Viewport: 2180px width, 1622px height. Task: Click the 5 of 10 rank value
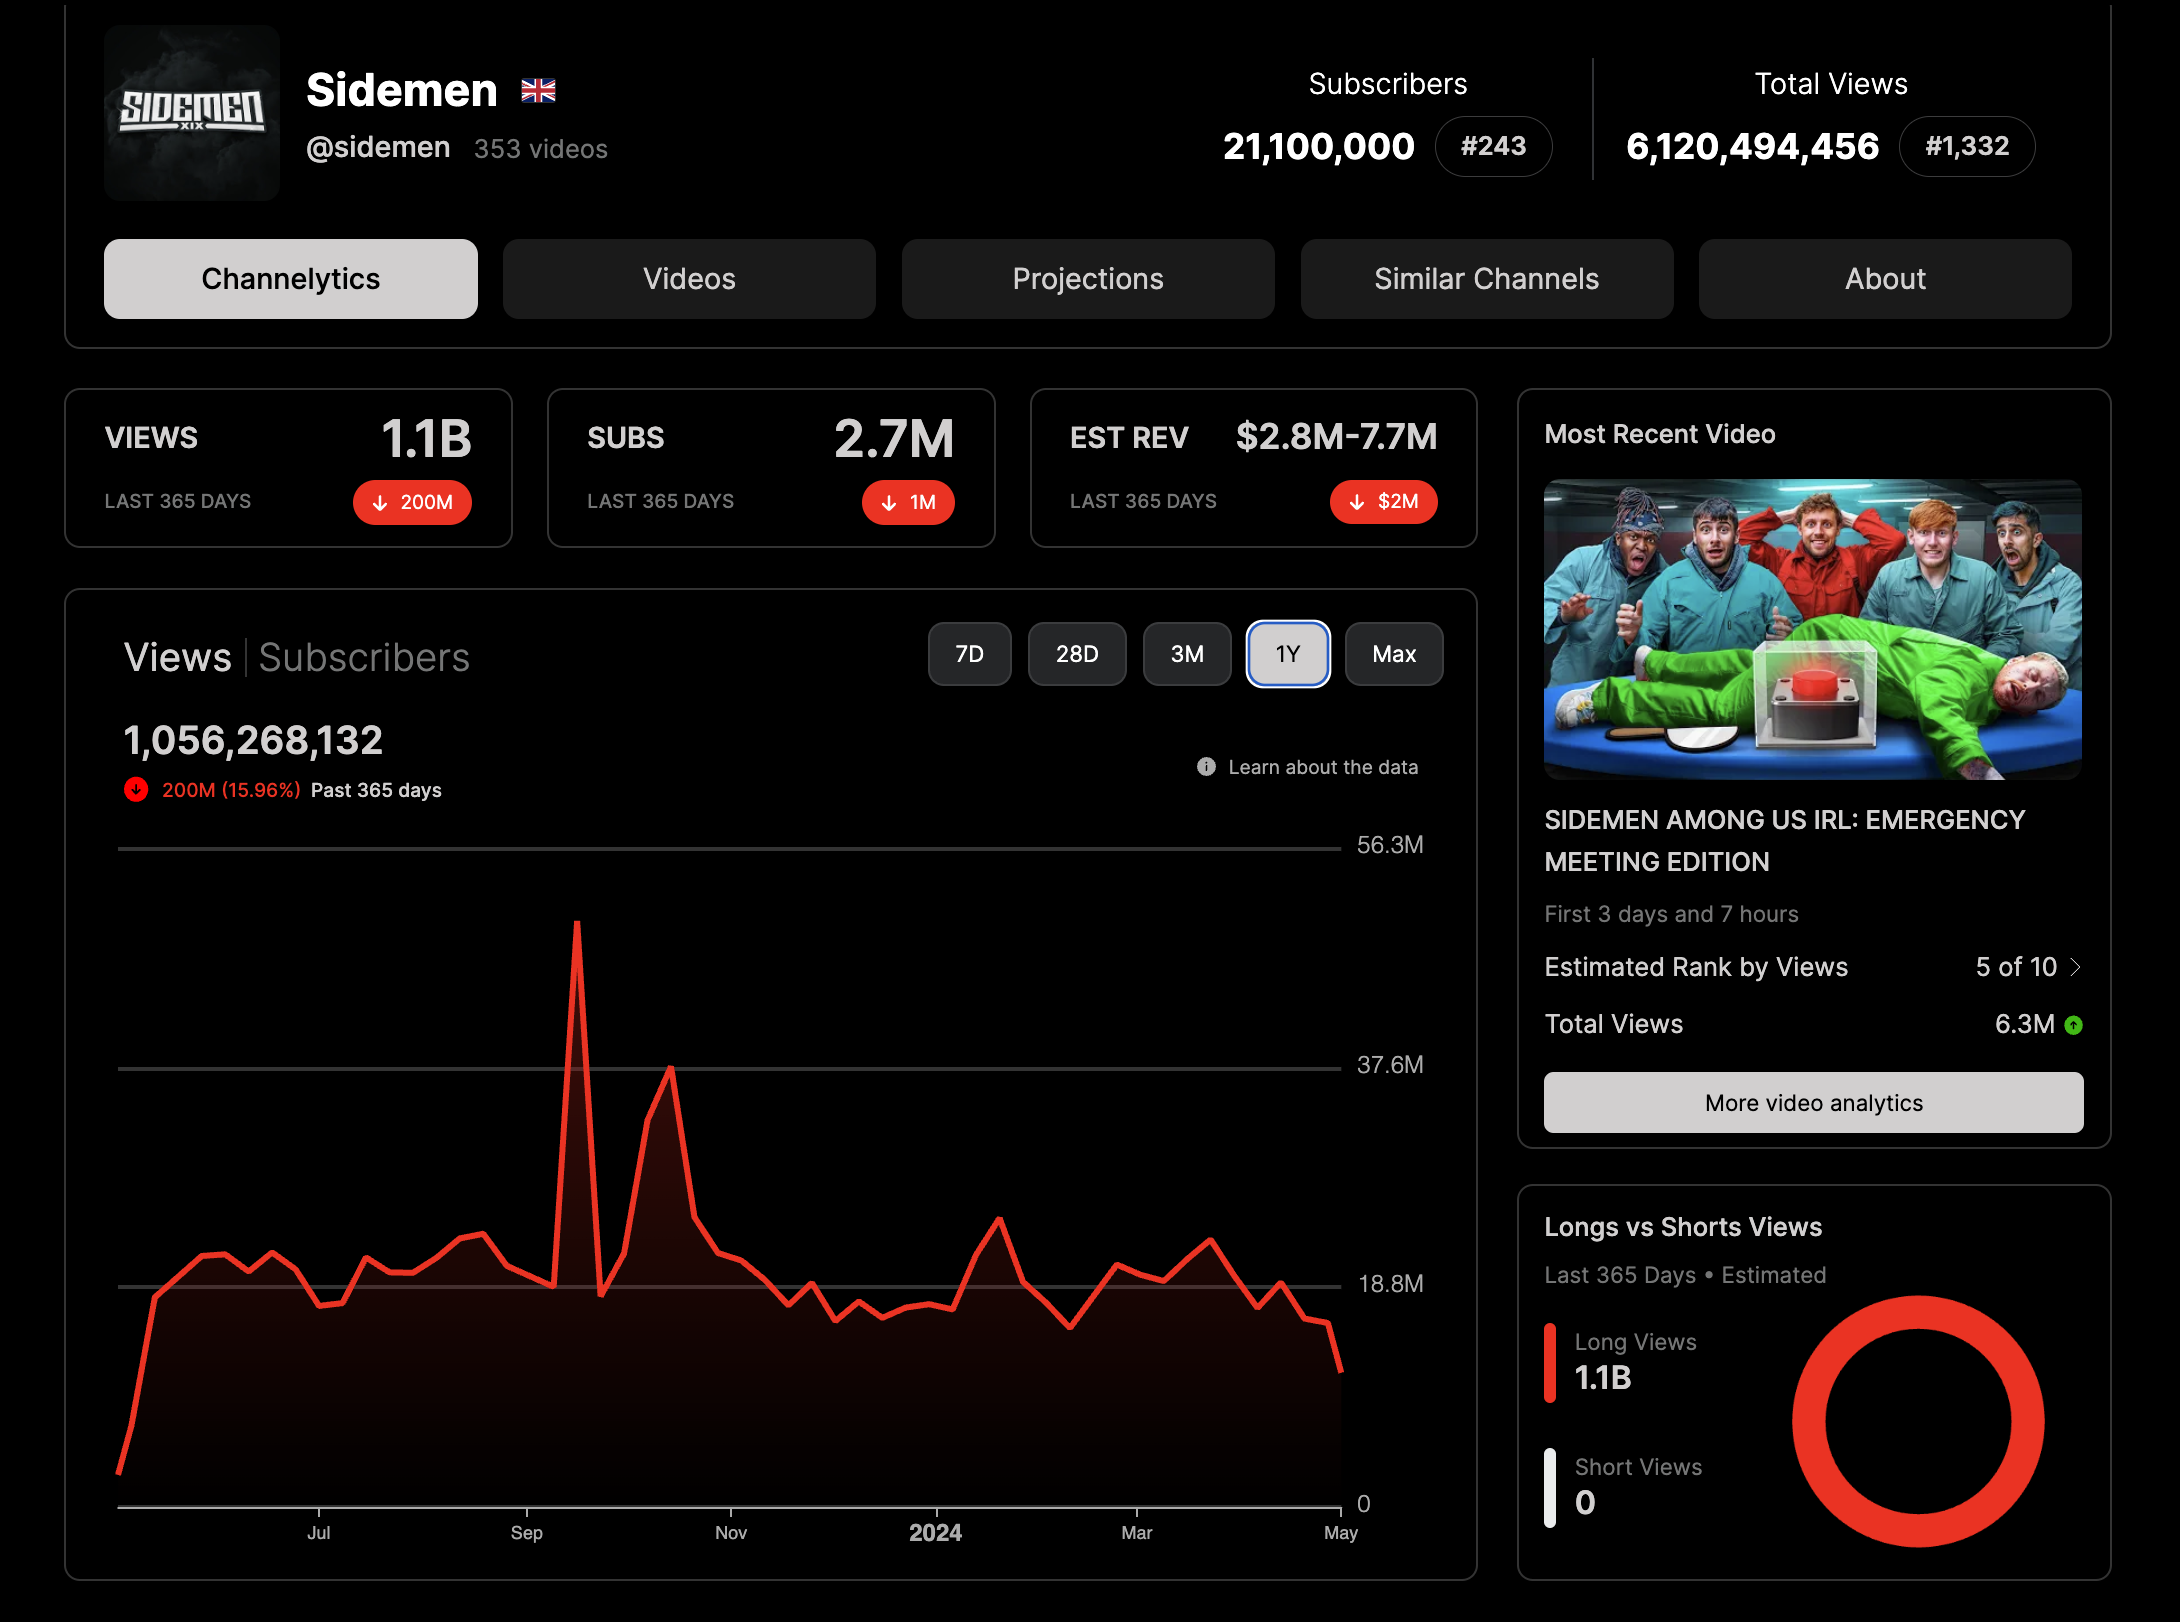tap(2016, 967)
